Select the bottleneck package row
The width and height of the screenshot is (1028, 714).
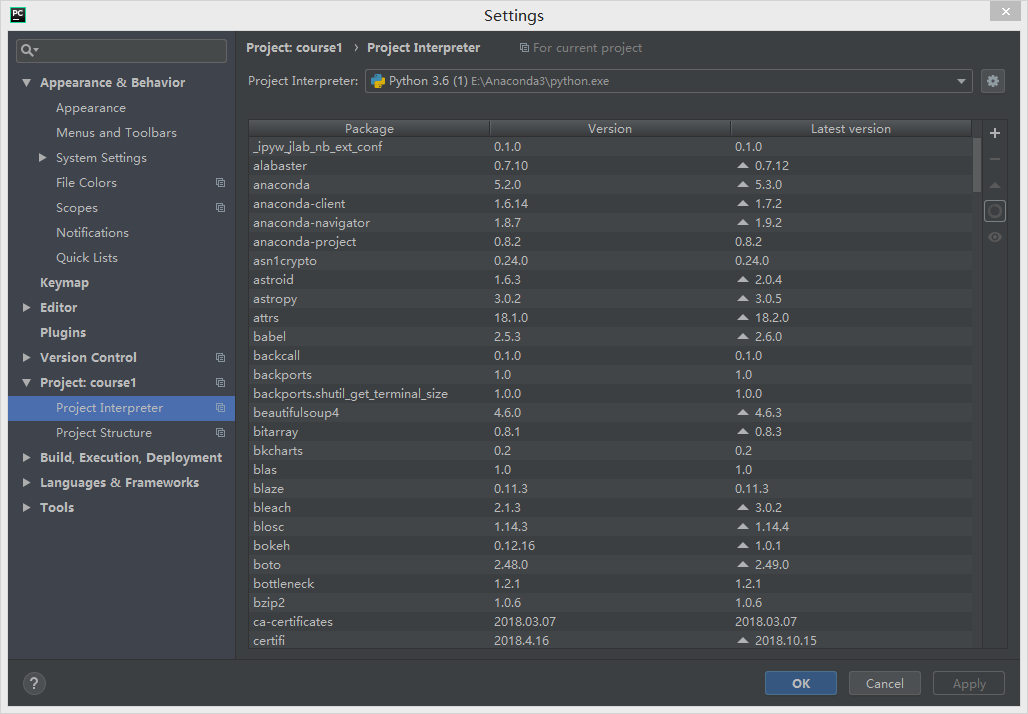(x=610, y=584)
